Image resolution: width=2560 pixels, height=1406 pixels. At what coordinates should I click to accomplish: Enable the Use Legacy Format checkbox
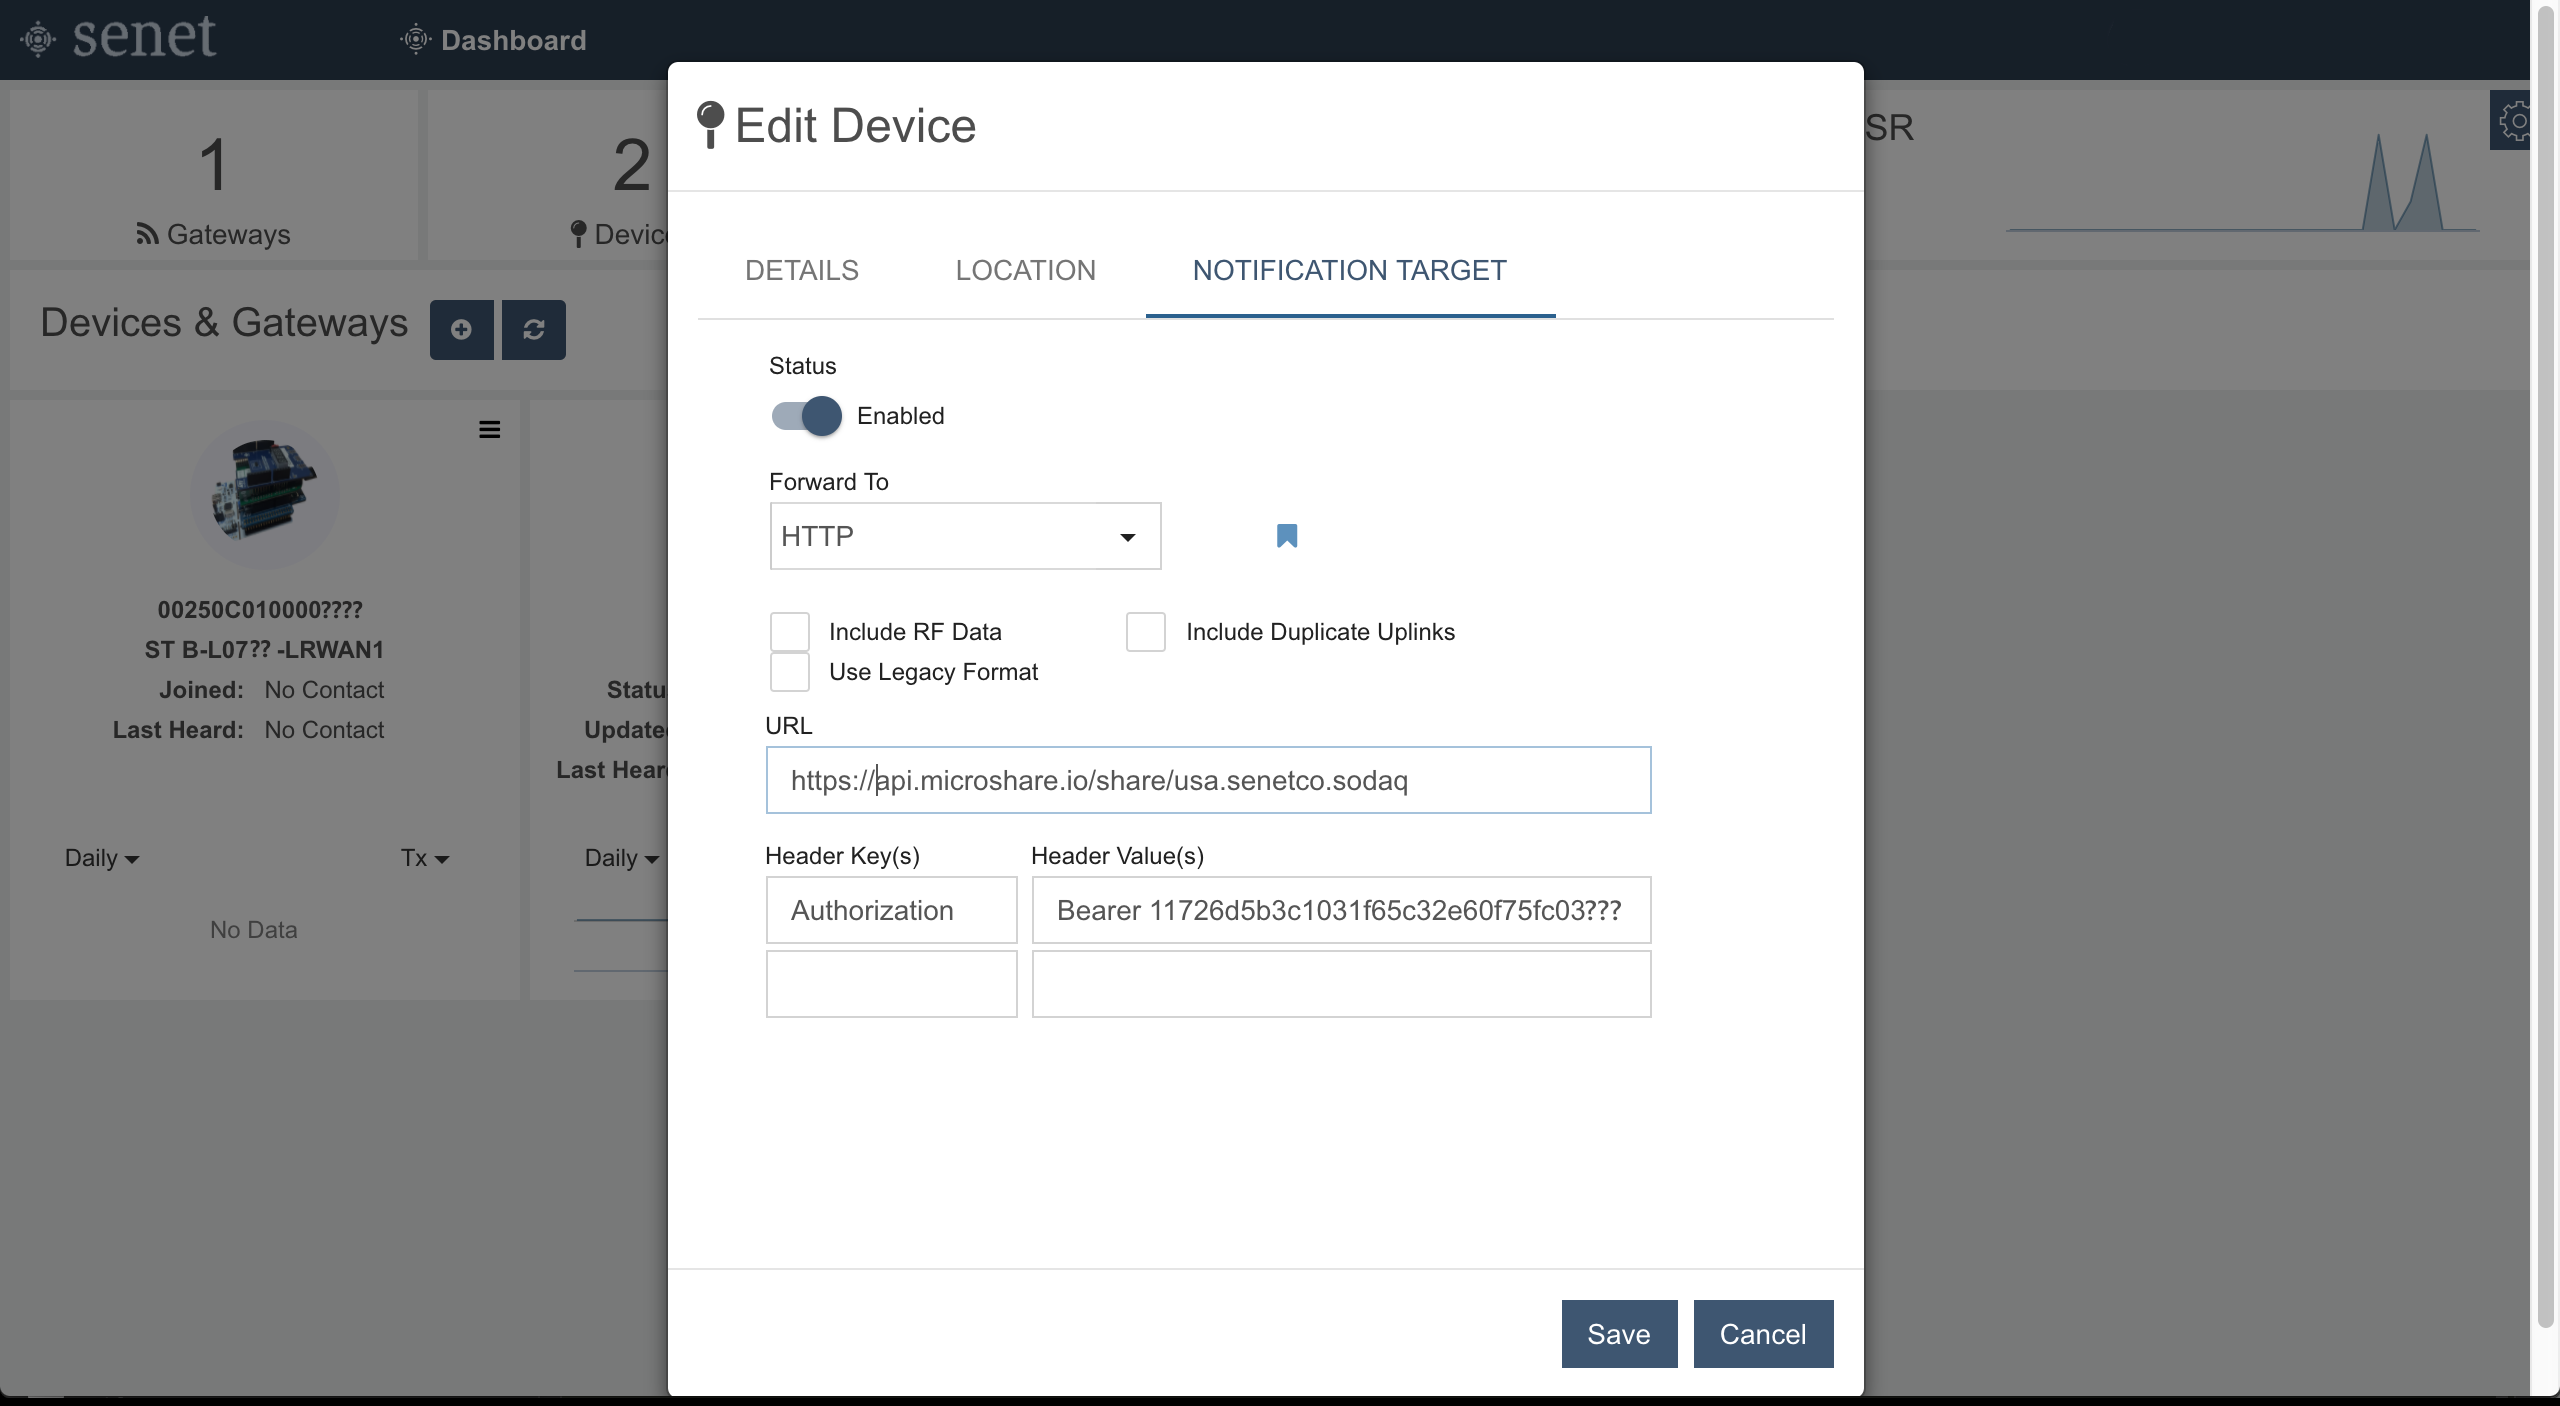pos(788,672)
